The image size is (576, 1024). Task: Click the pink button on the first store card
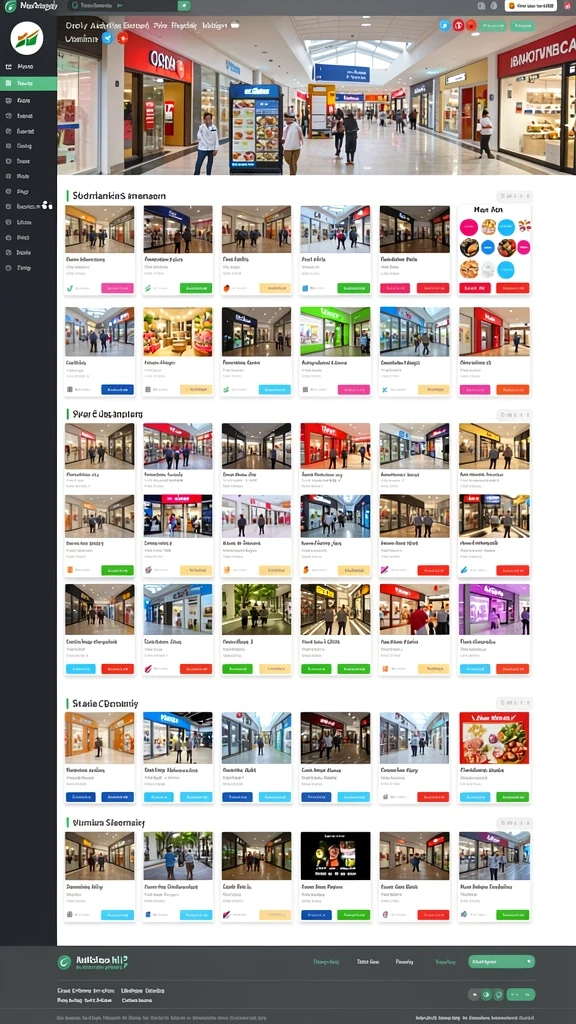(x=118, y=288)
